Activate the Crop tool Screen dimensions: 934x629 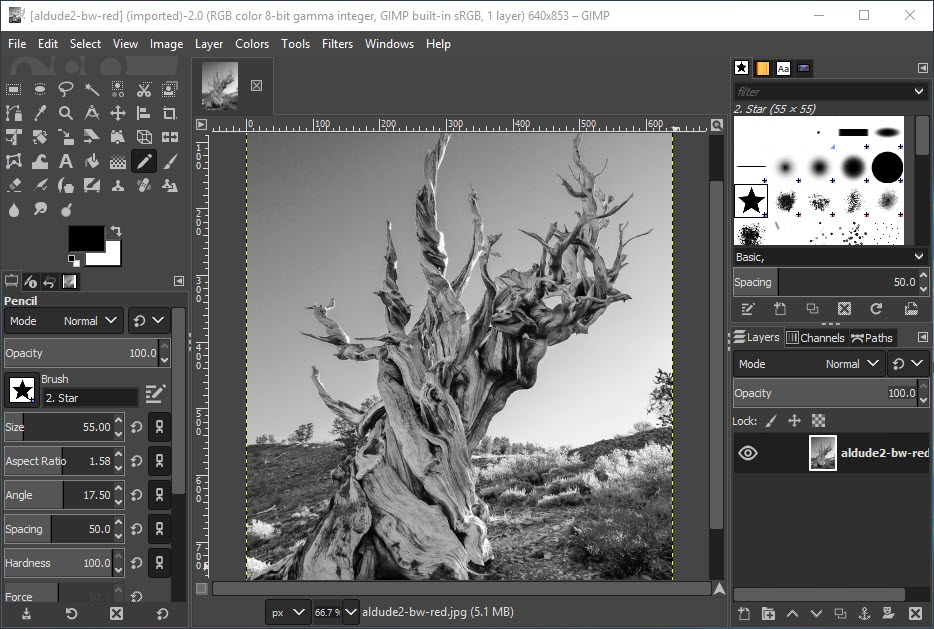(170, 113)
